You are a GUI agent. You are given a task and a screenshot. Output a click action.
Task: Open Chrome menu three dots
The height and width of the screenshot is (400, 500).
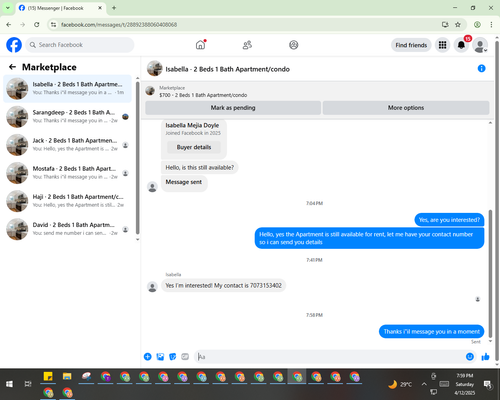tap(491, 24)
